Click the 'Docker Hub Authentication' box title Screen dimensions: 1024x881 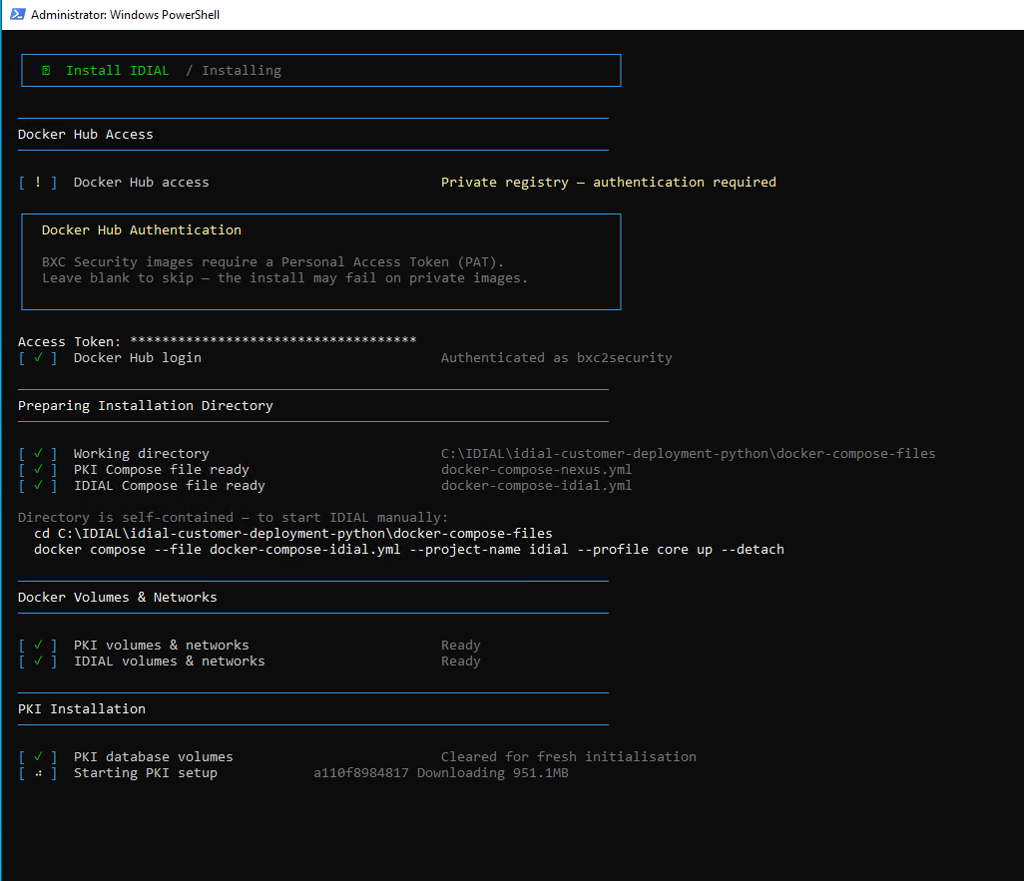pyautogui.click(x=142, y=230)
